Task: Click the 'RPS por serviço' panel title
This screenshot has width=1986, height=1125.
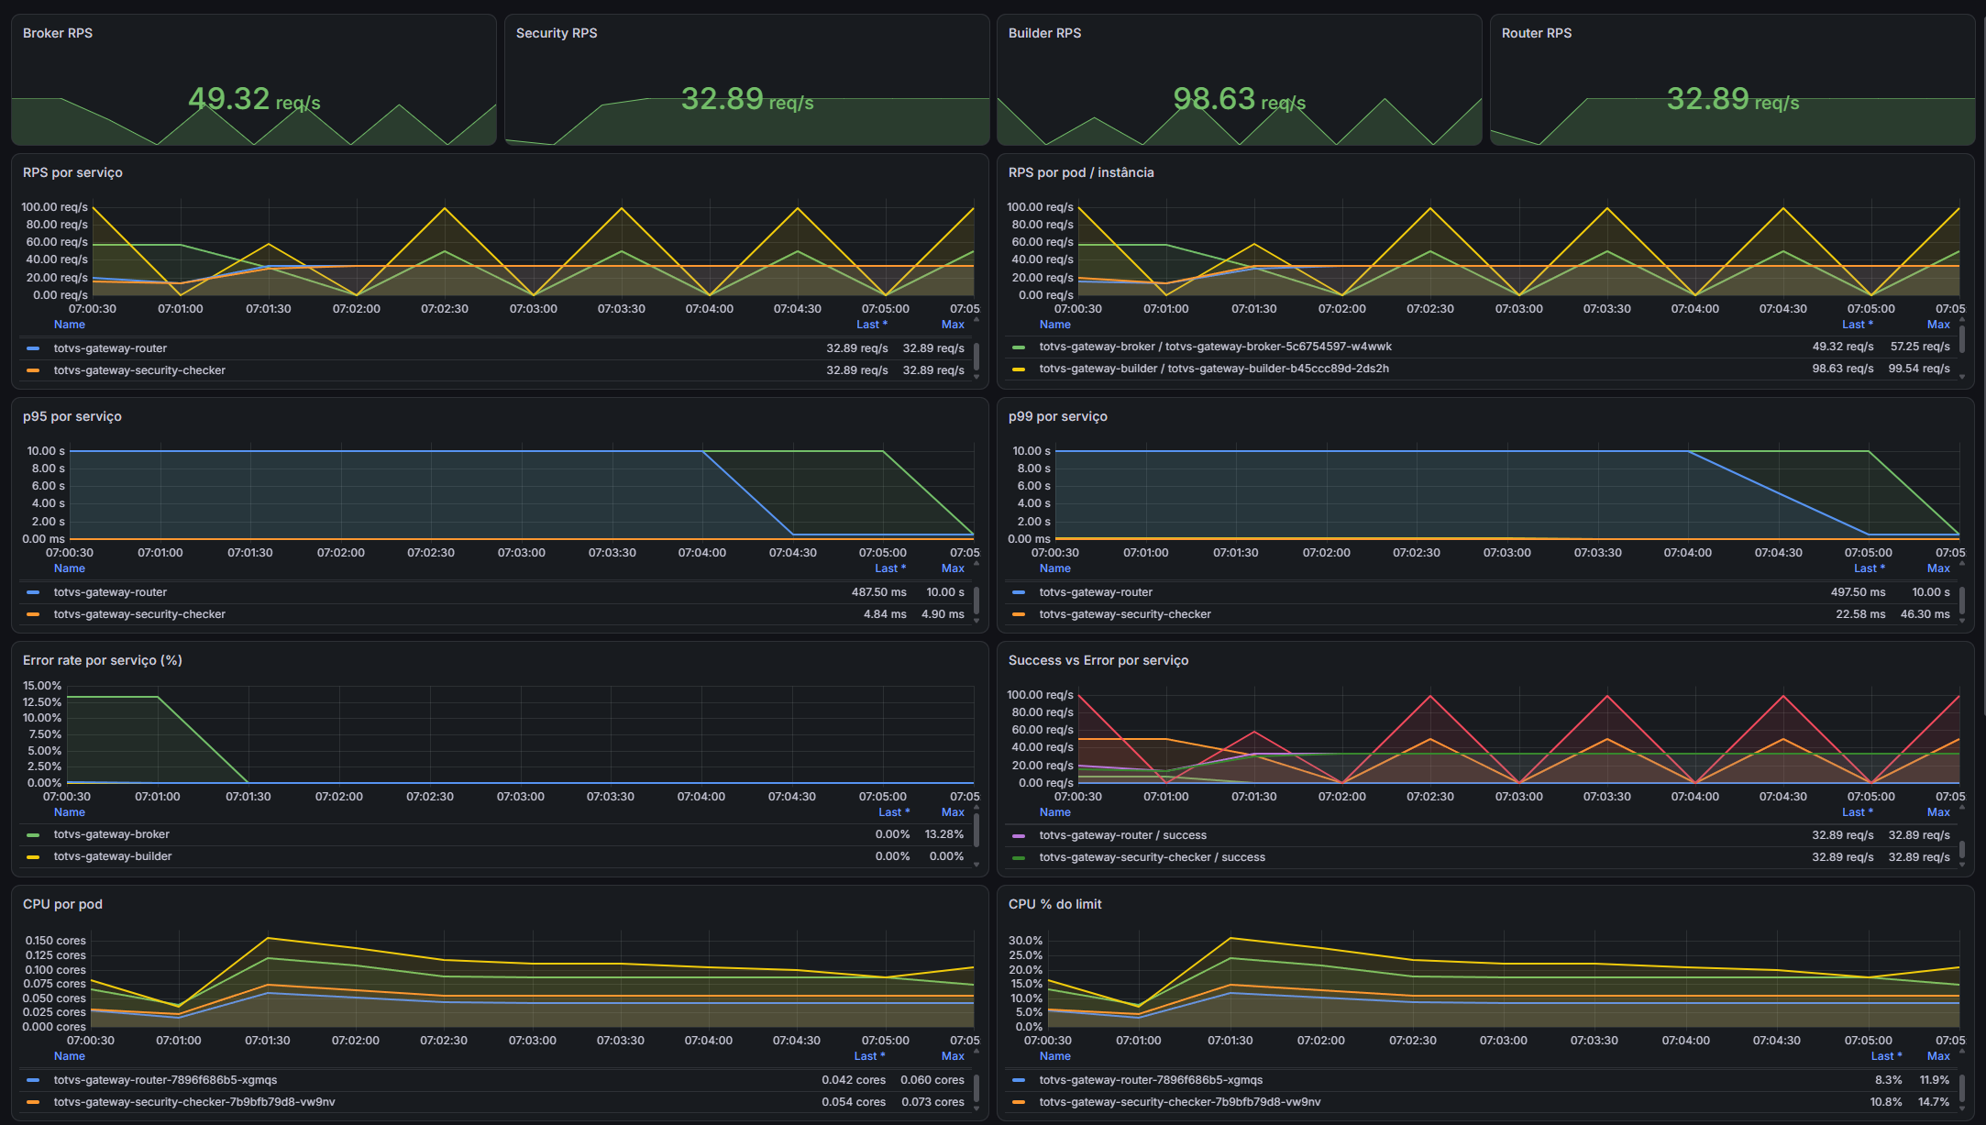Action: (73, 172)
